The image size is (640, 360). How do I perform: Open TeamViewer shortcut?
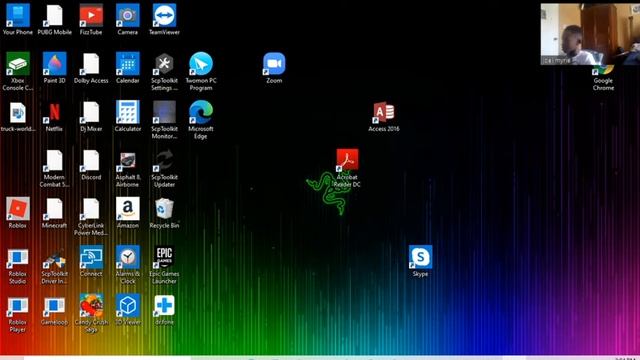(x=164, y=16)
